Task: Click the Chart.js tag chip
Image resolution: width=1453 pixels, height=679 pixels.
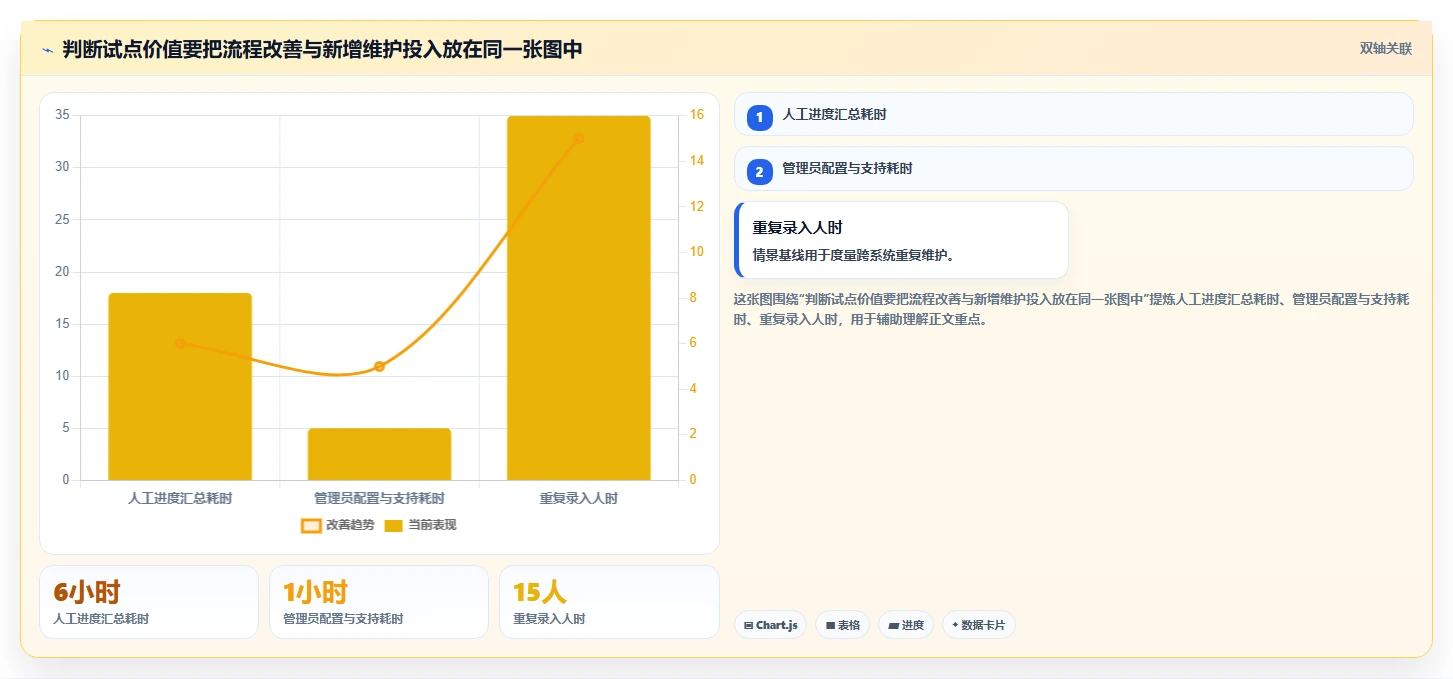Action: (x=770, y=625)
